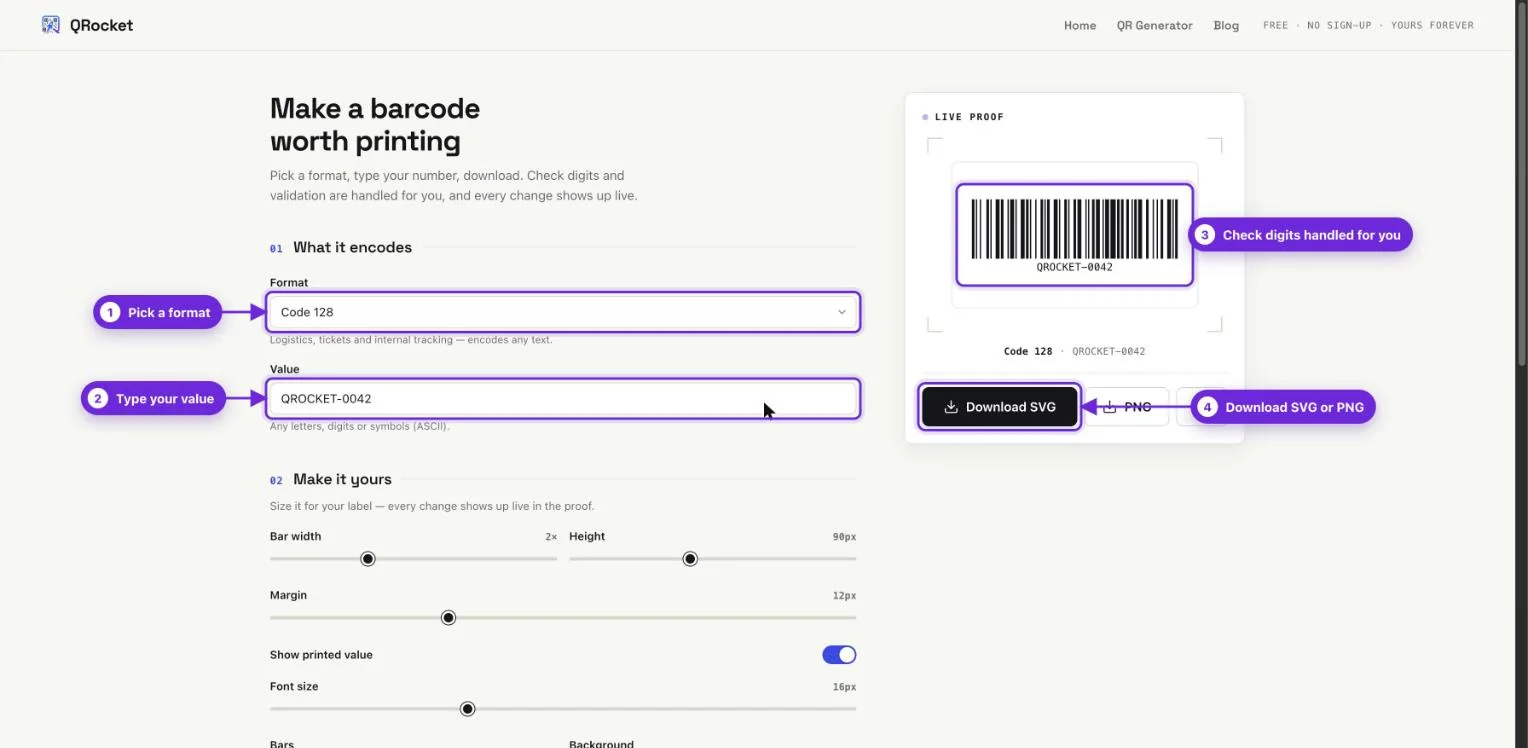Viewport: 1528px width, 748px height.
Task: Open the QR Generator nav link
Action: coord(1155,25)
